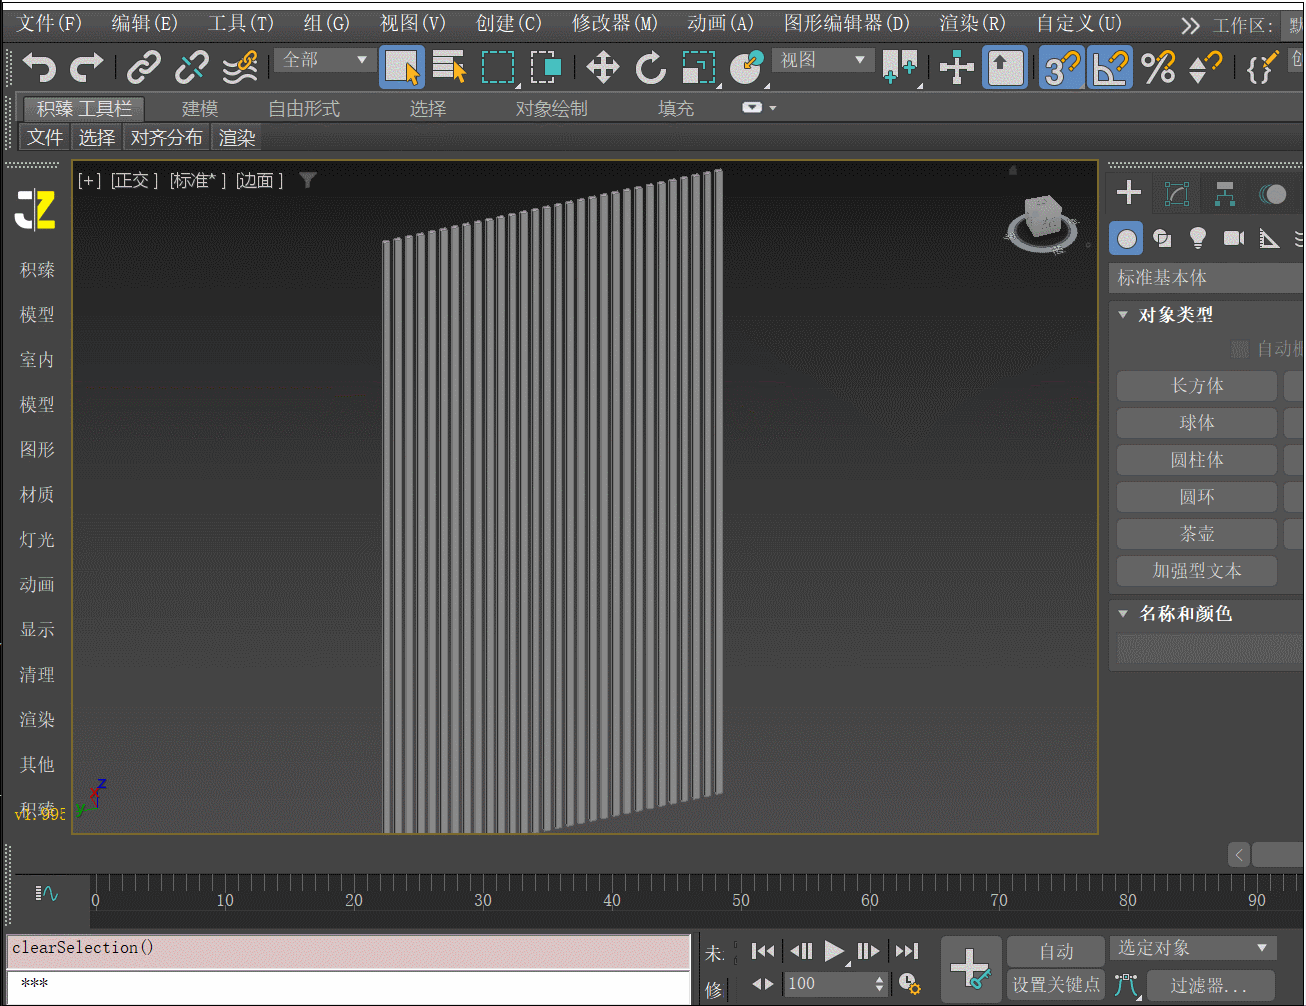Viewport: 1306px width, 1006px height.
Task: Open the 标准基本体 geometry type dropdown
Action: tap(1206, 278)
